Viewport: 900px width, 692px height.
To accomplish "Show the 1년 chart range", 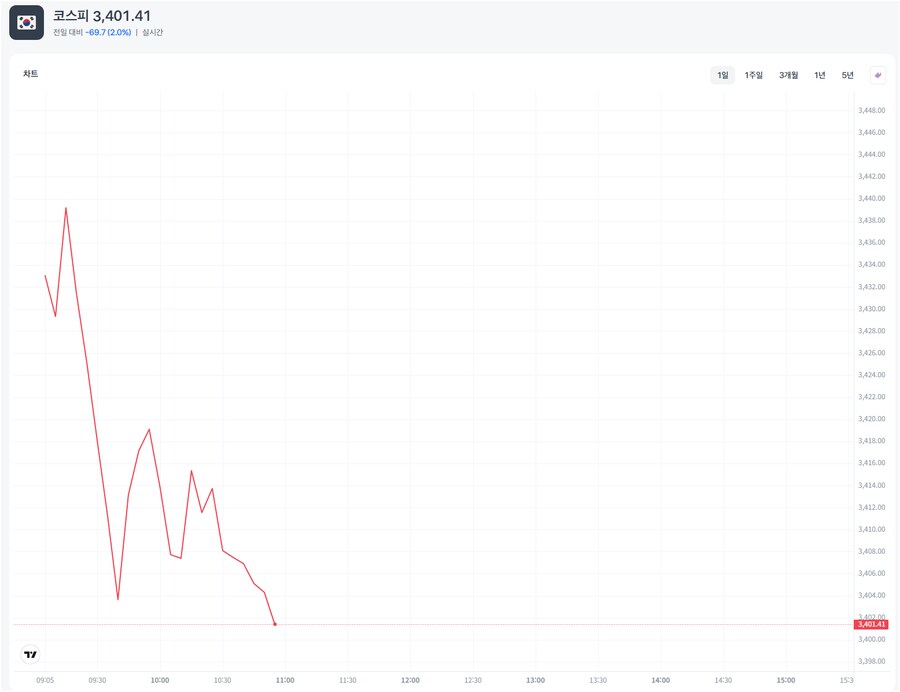I will [x=820, y=75].
